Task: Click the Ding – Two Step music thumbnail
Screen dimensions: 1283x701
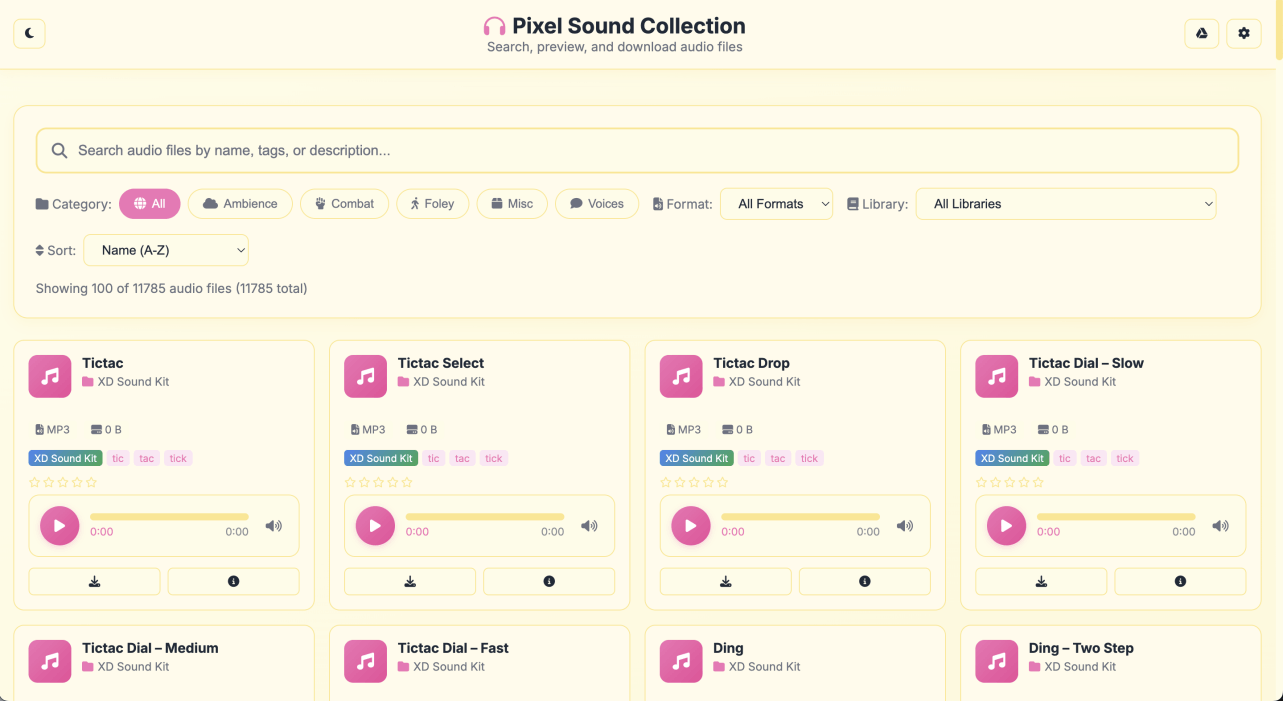Action: [x=997, y=661]
